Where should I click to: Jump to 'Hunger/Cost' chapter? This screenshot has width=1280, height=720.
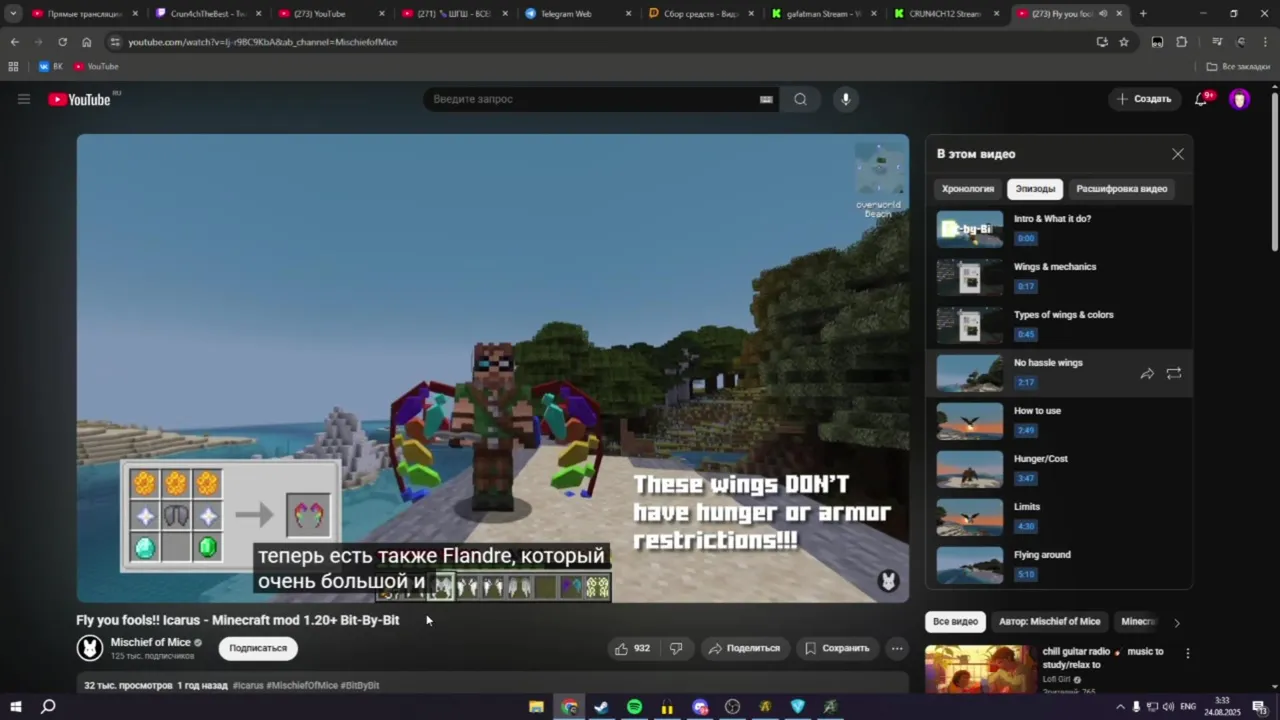(1060, 469)
